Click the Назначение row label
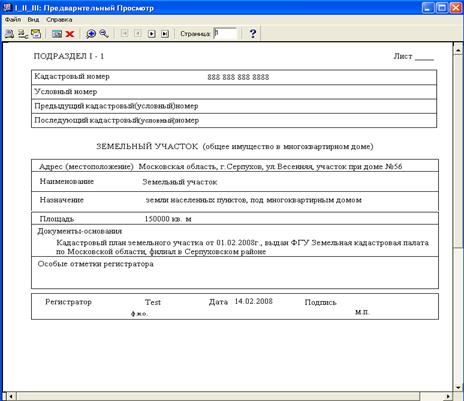This screenshot has width=464, height=401. coord(62,200)
